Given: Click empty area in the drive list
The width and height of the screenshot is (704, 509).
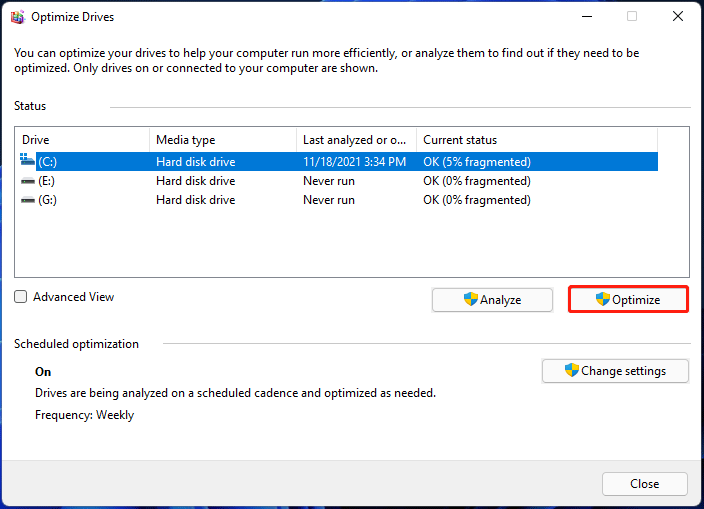Looking at the screenshot, I should click(x=350, y=245).
